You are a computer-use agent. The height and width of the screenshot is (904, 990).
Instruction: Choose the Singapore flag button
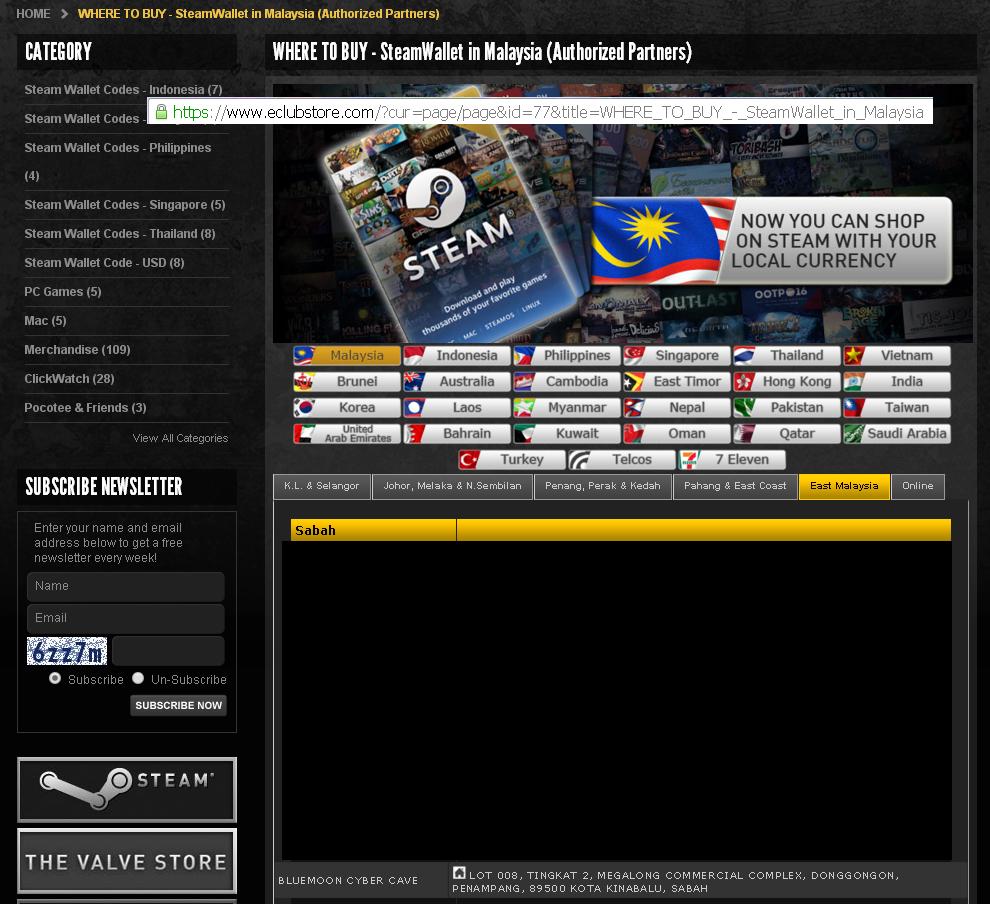(676, 355)
